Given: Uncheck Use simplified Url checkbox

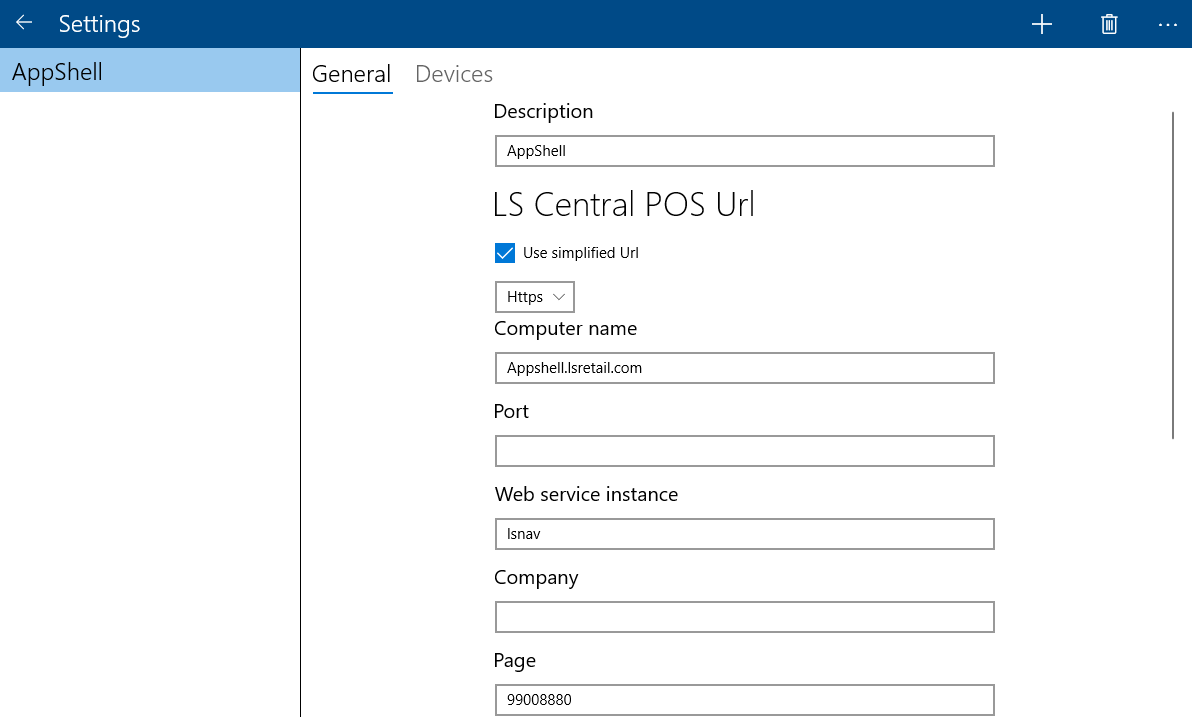Looking at the screenshot, I should click(505, 252).
